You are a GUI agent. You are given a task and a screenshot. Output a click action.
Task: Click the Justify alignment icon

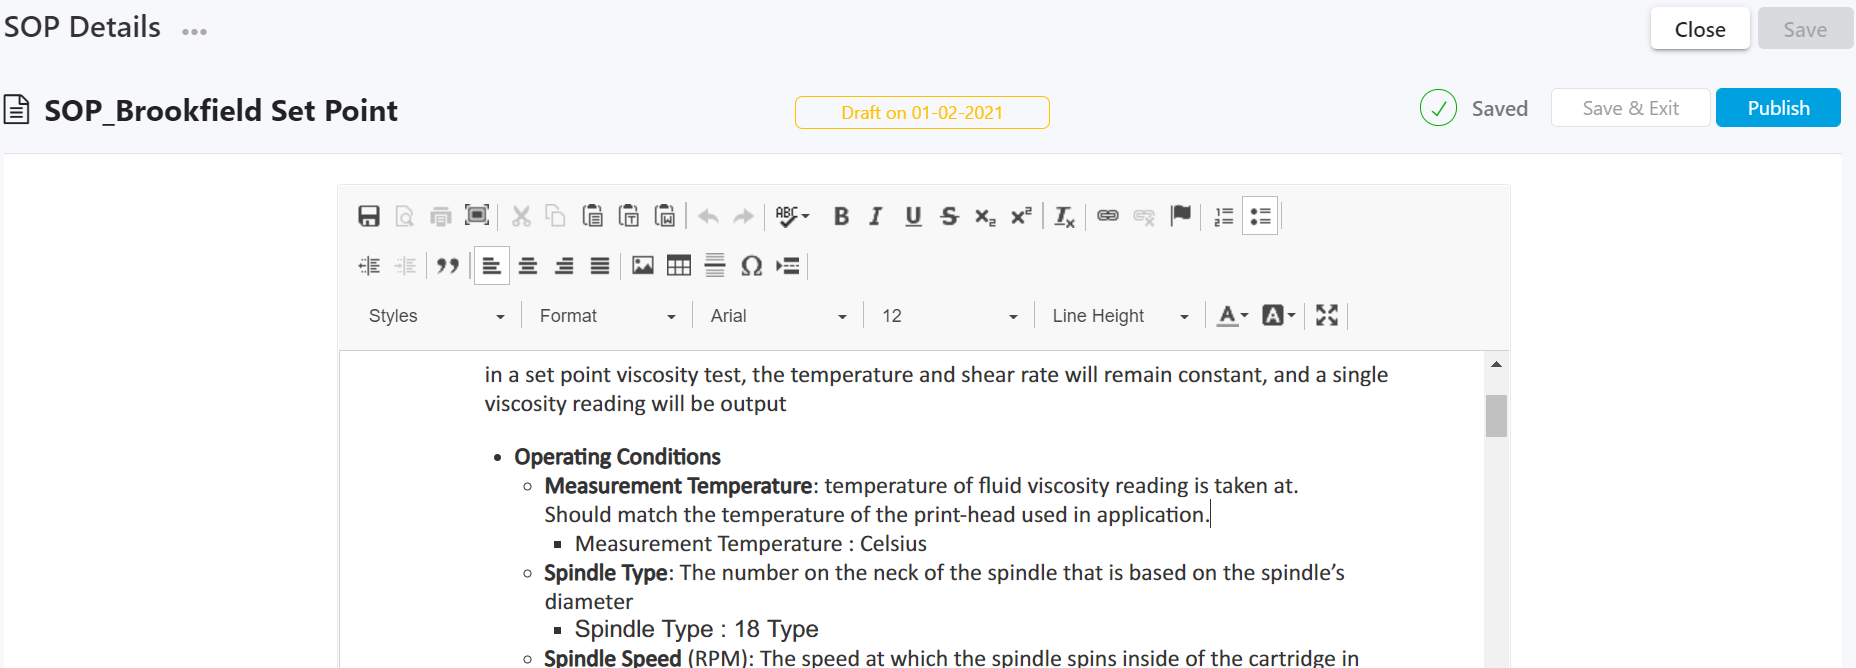[x=600, y=265]
